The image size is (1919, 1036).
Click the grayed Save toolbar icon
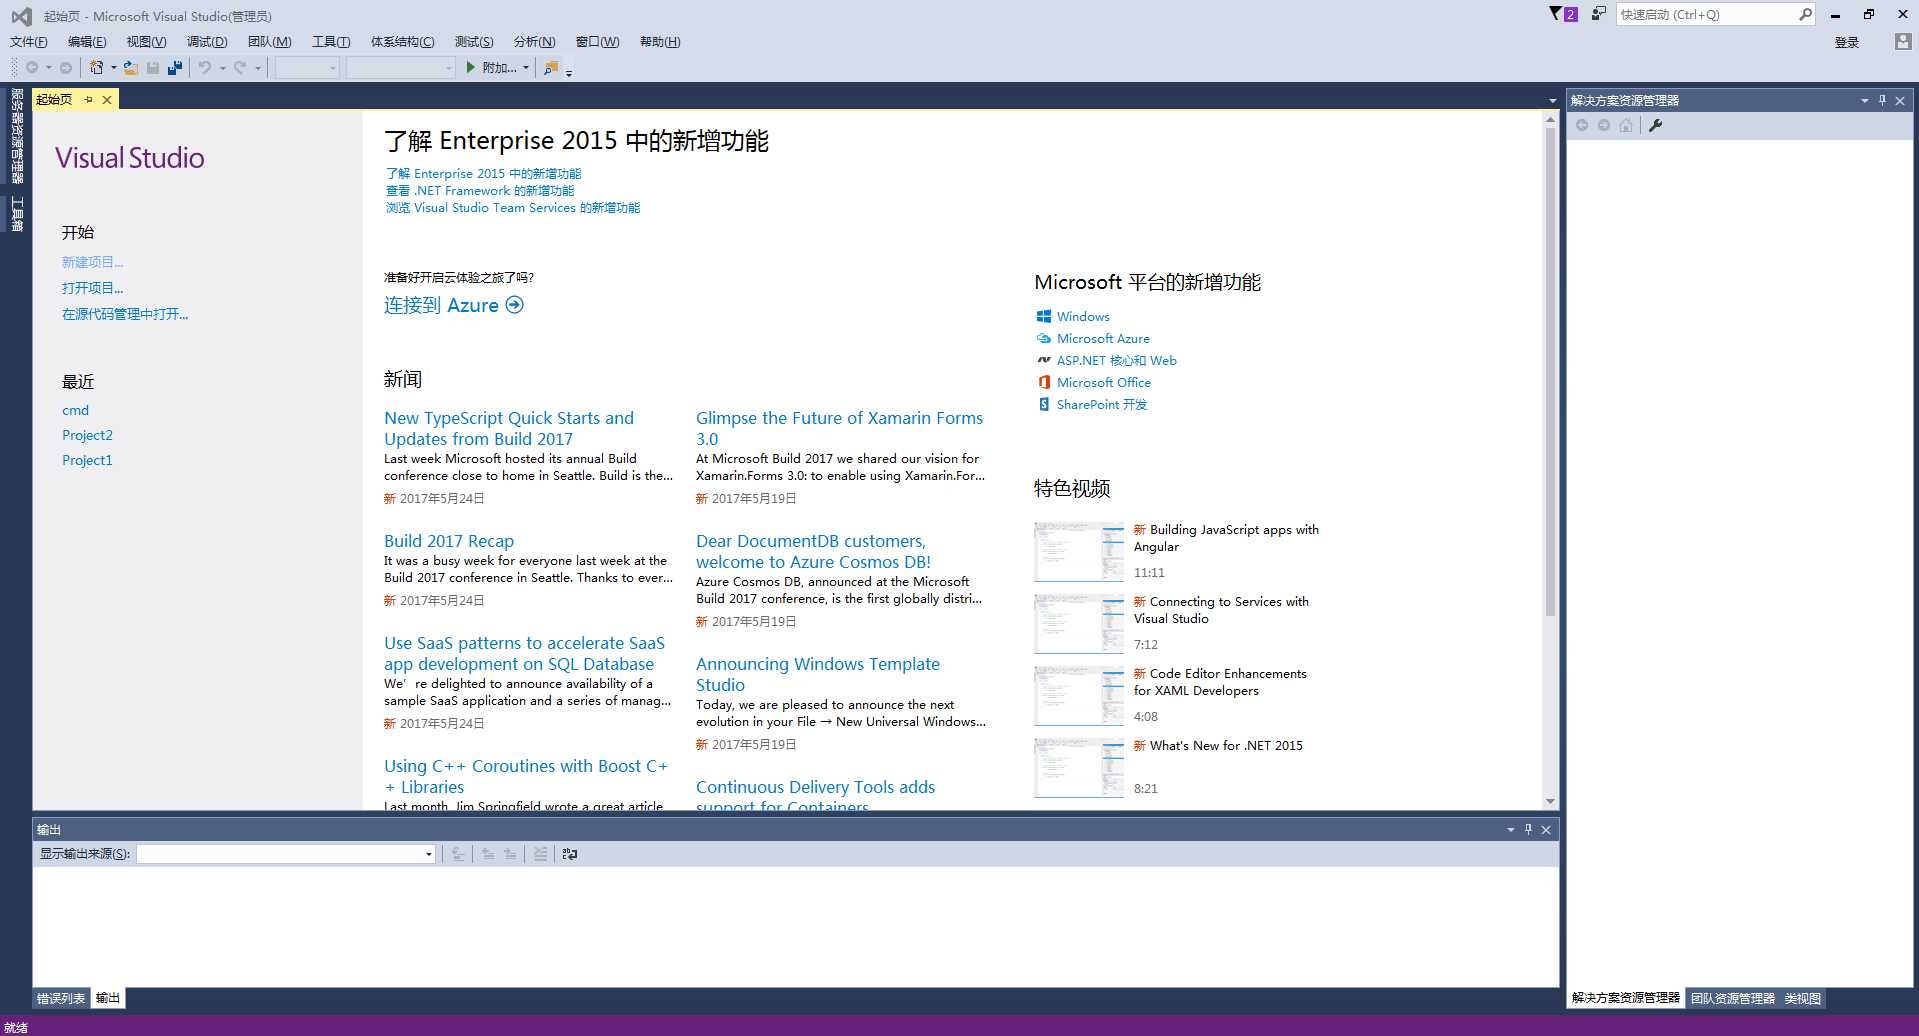(153, 67)
